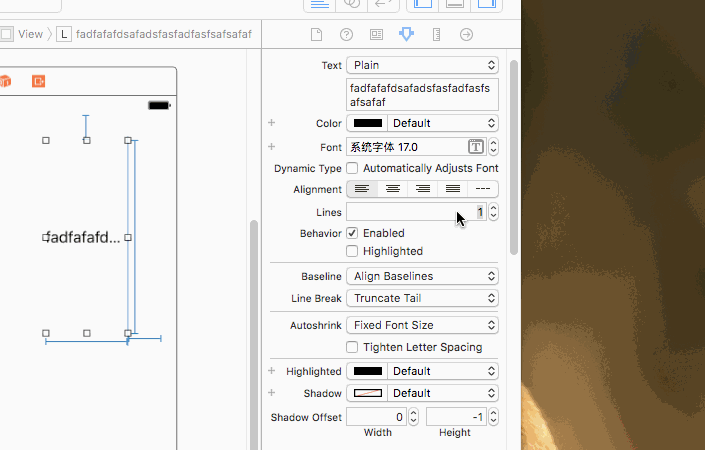Open the Quick Help inspector
Viewport: 705px width, 450px height.
tap(346, 35)
